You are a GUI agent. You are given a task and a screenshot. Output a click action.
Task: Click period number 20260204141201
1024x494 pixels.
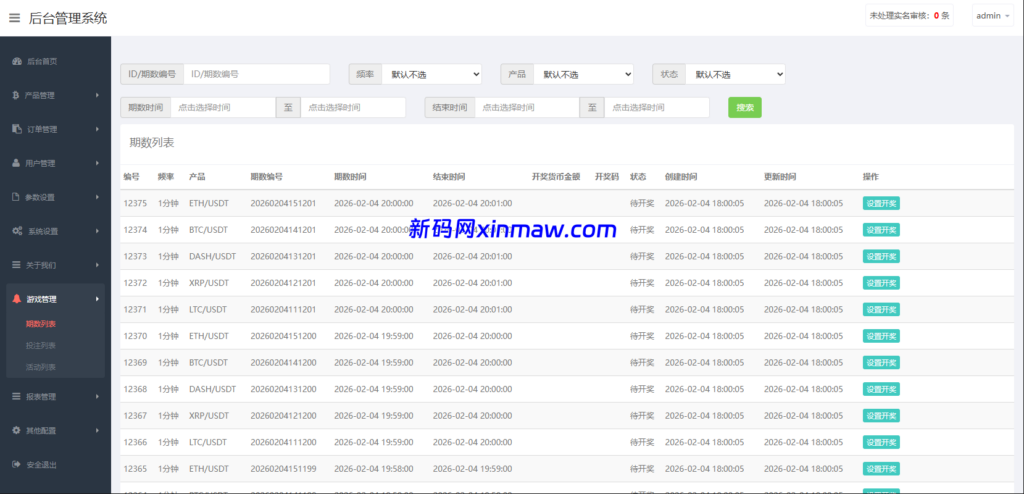coord(283,230)
